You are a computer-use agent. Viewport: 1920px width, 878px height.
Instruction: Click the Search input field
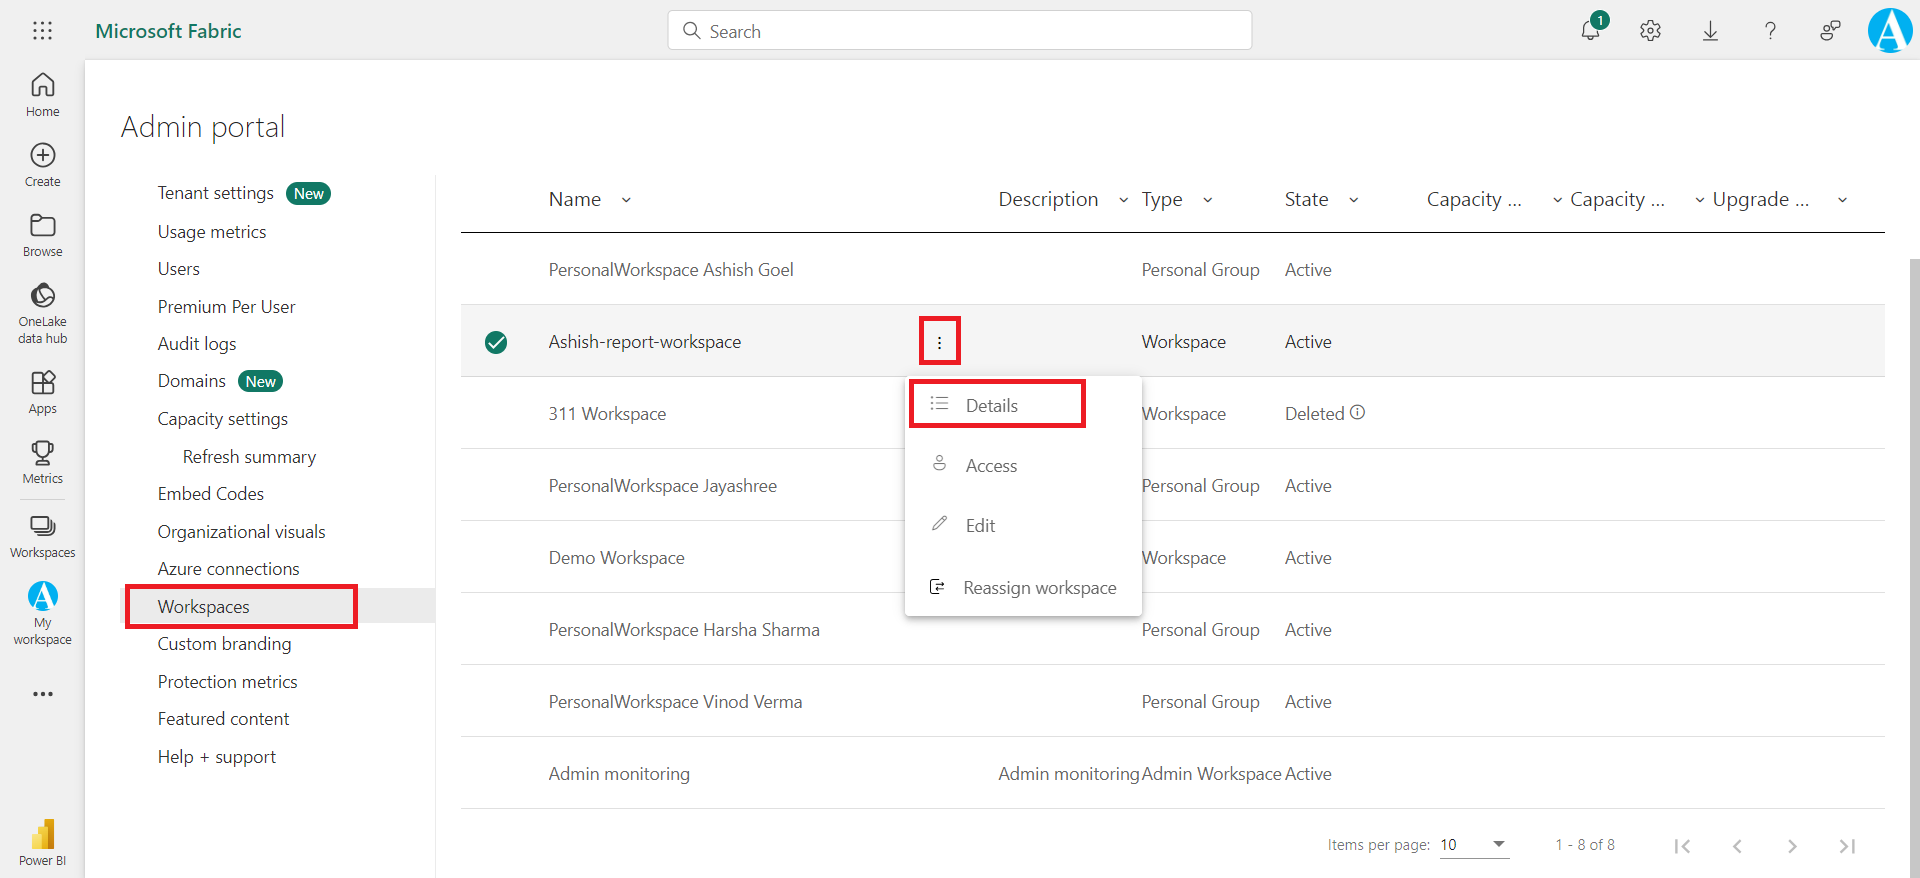[960, 31]
